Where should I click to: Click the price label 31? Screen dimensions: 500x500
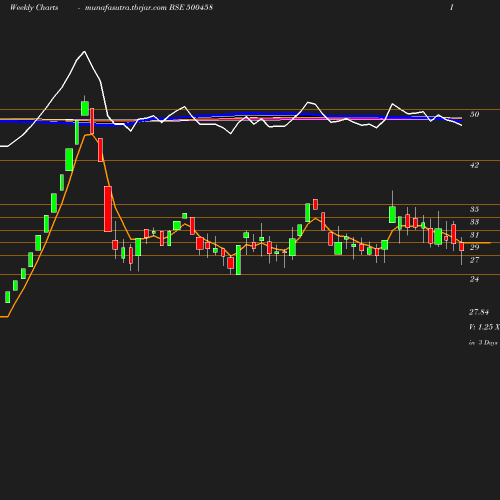(474, 235)
